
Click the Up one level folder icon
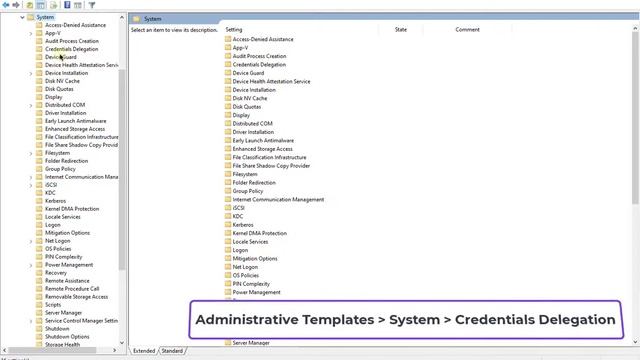point(29,5)
